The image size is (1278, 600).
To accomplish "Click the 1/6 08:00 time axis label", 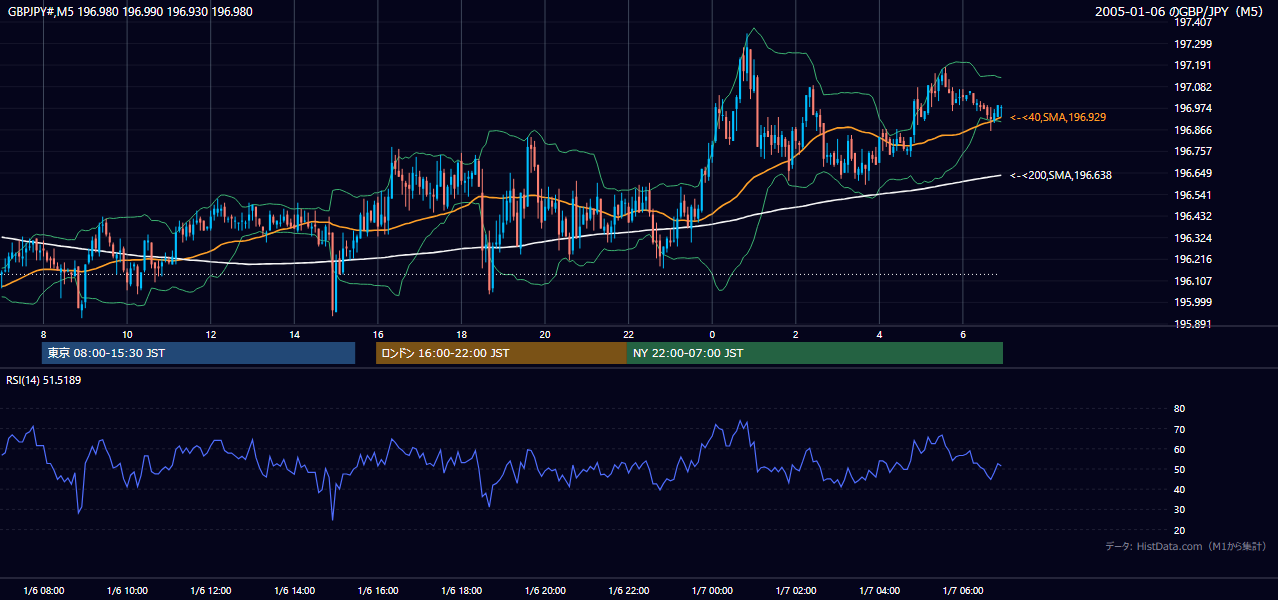I will (43, 591).
